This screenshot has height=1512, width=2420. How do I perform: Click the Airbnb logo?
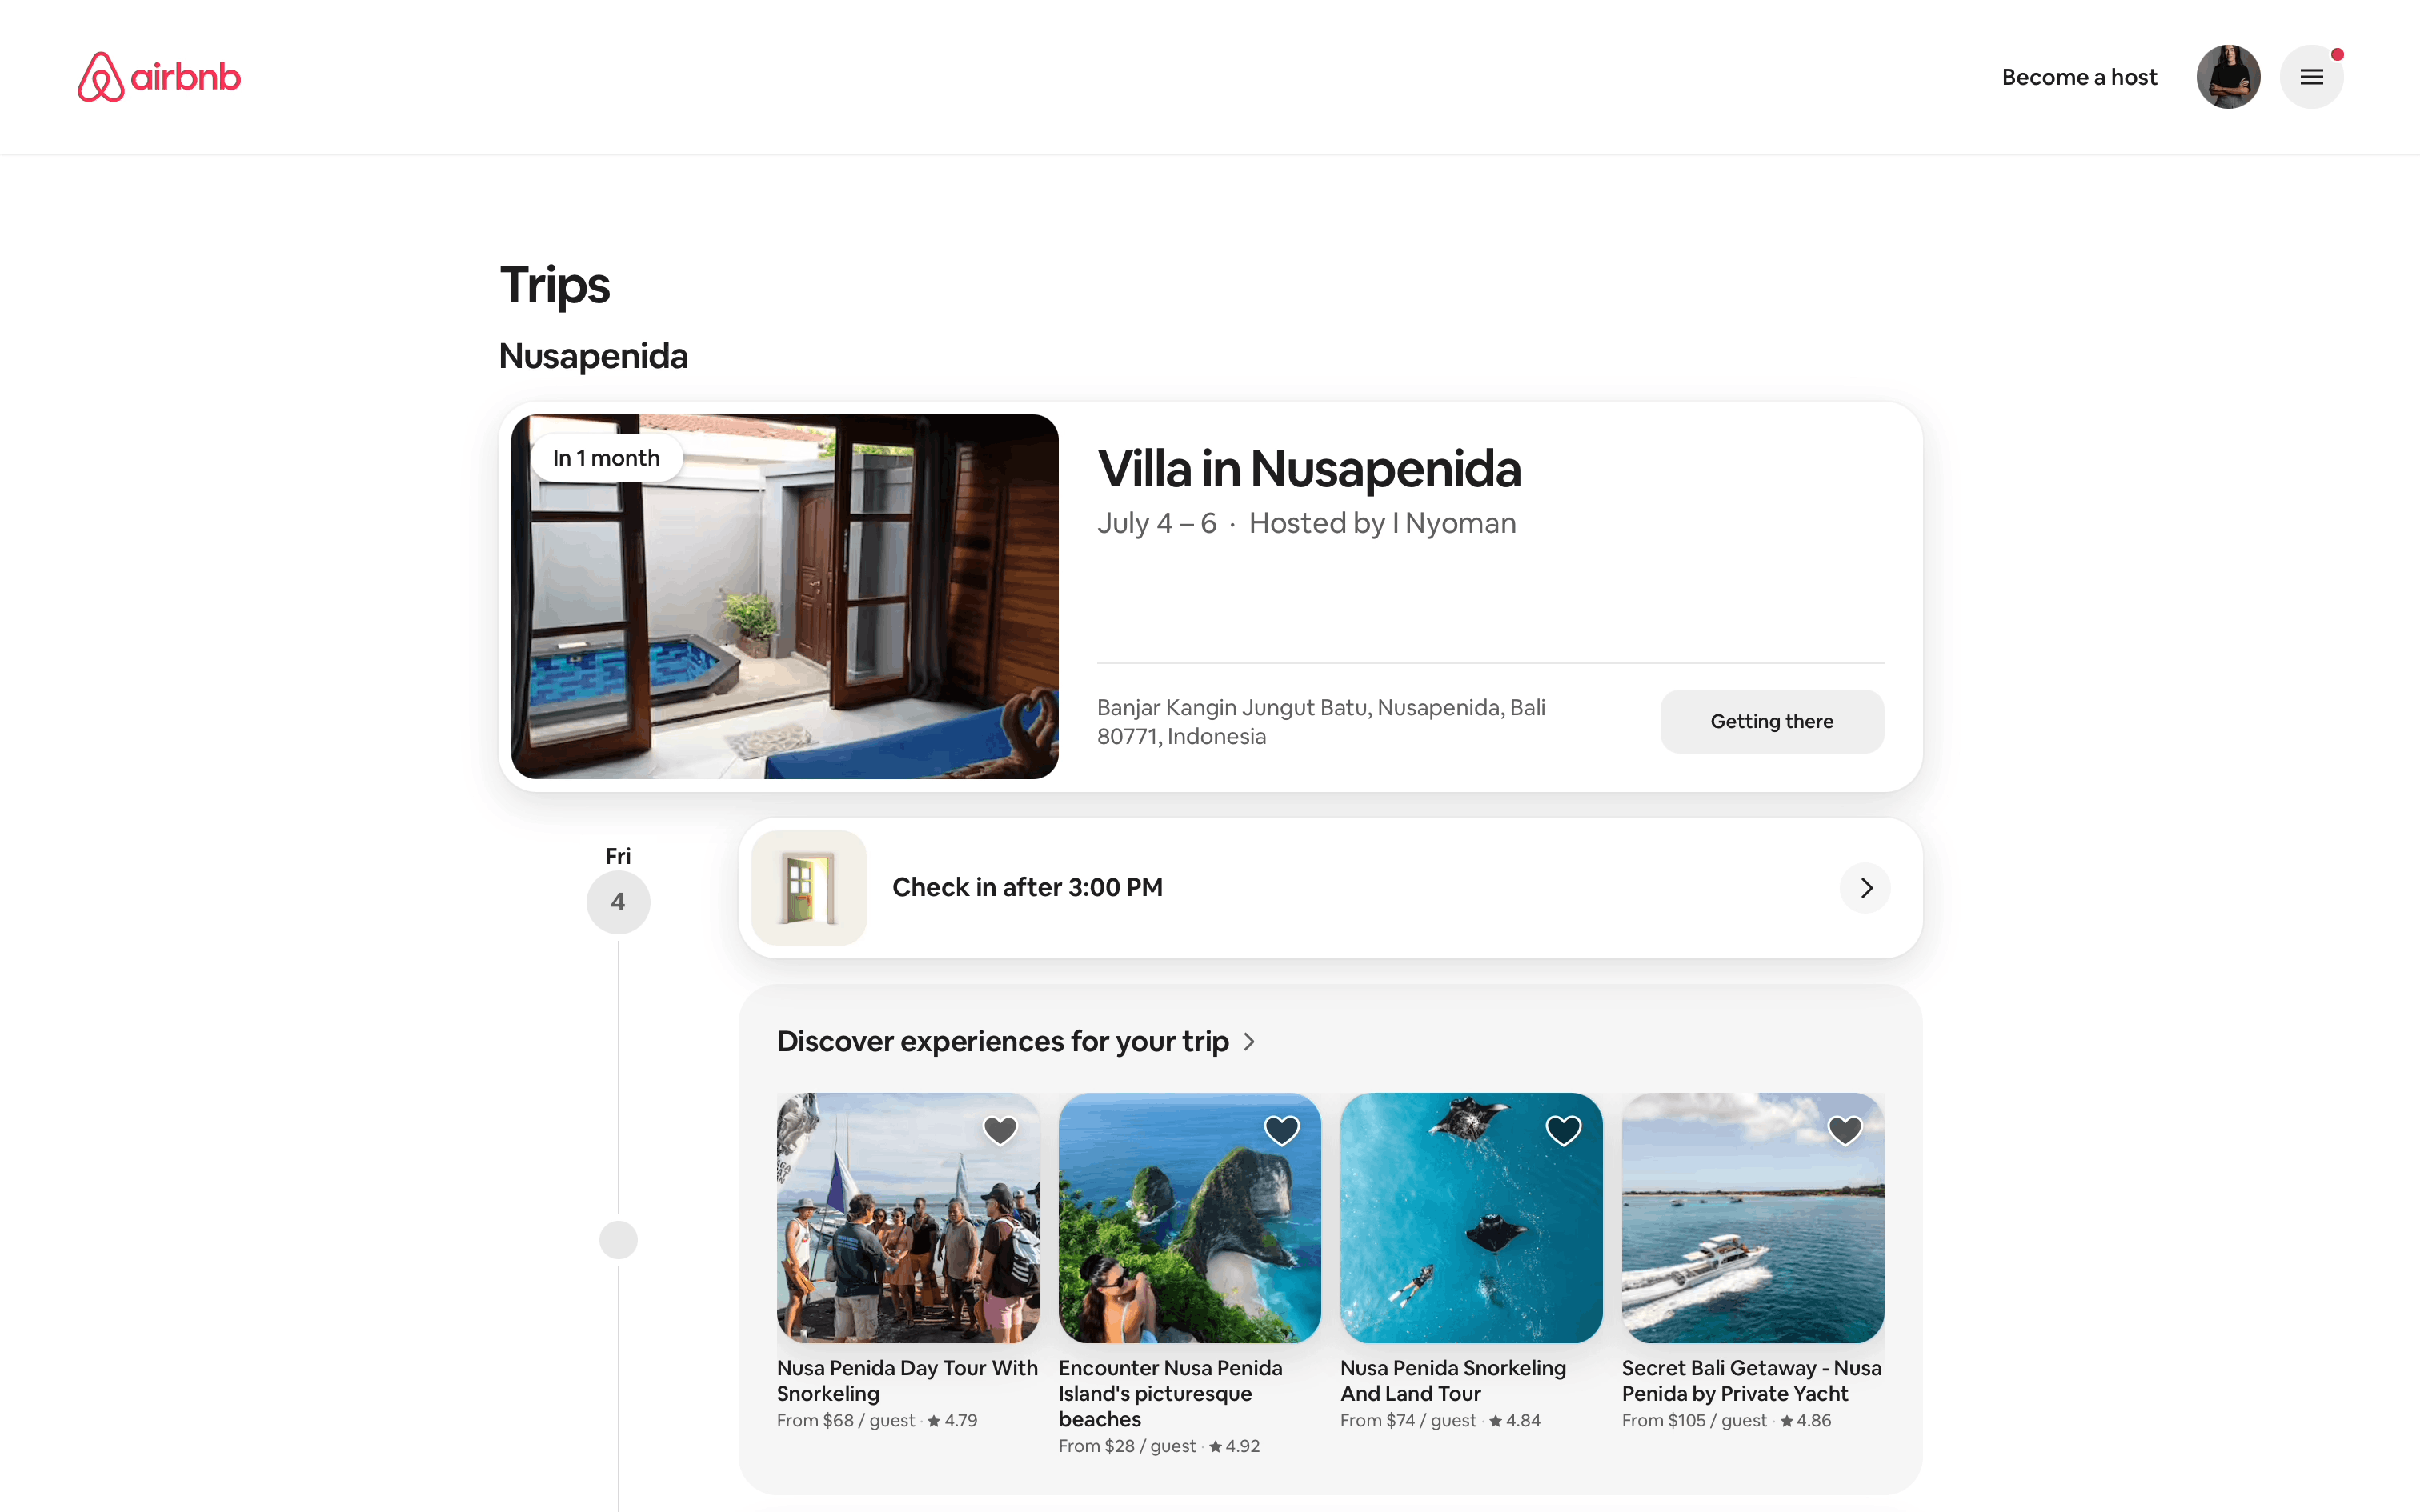point(159,77)
